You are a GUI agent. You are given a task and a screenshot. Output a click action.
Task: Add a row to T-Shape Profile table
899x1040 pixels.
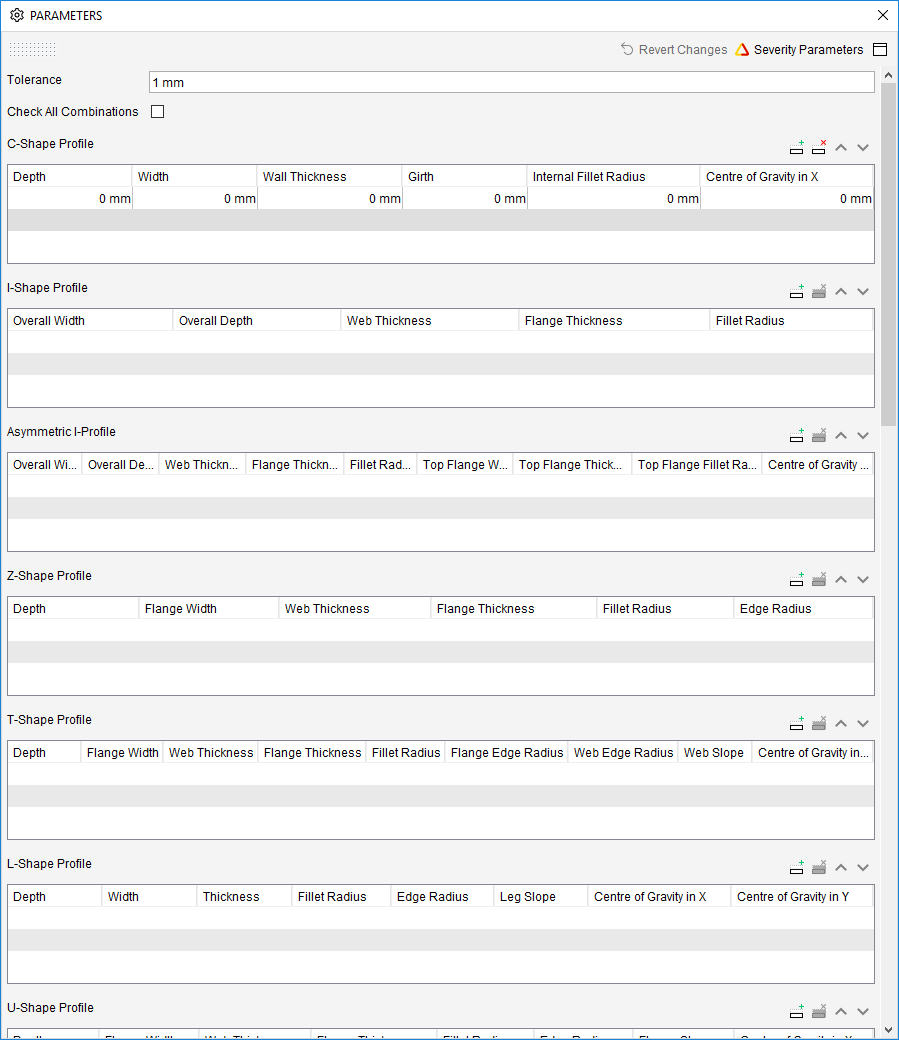(x=797, y=723)
